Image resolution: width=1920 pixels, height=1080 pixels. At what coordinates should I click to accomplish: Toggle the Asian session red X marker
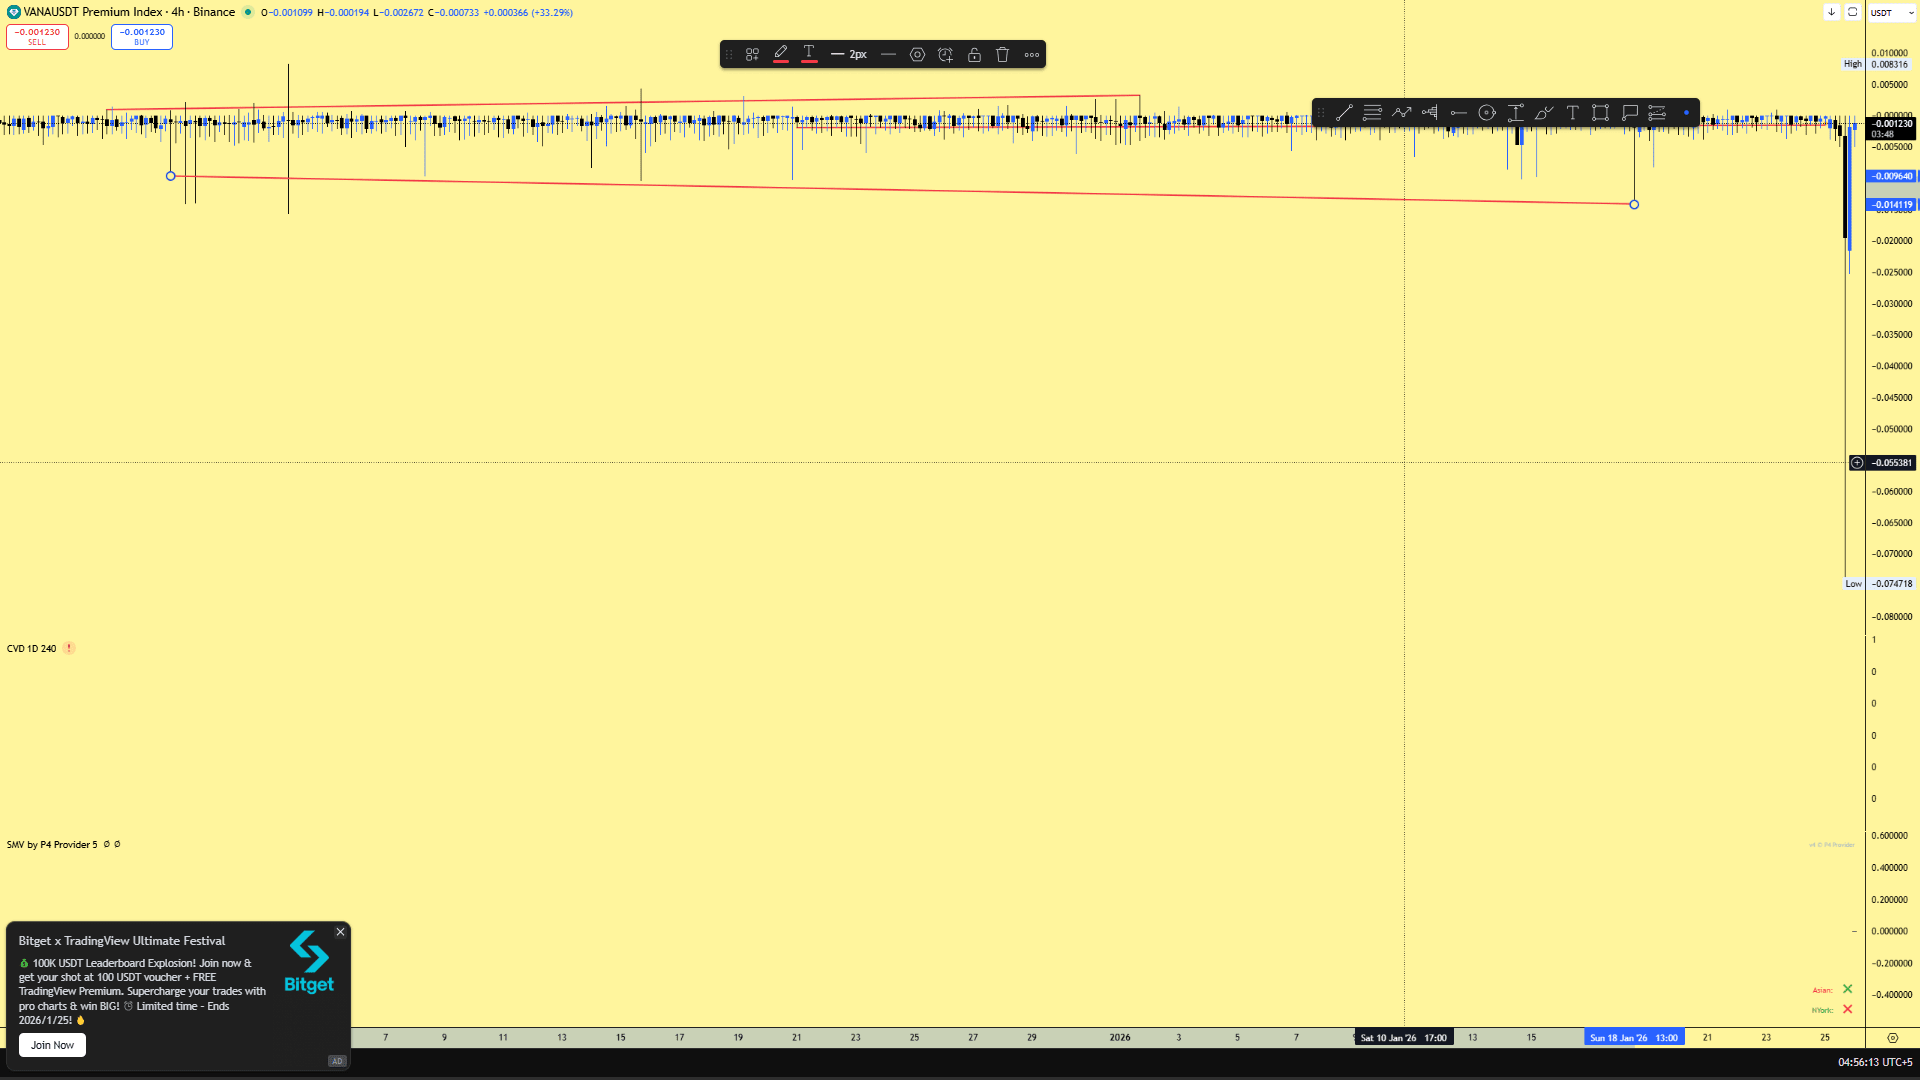click(x=1847, y=989)
